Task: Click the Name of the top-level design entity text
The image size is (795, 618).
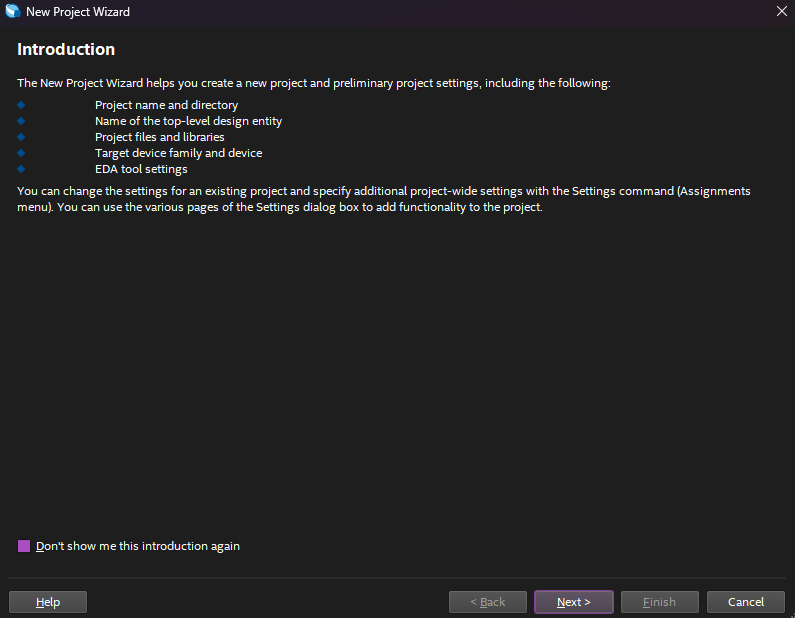Action: pos(188,121)
